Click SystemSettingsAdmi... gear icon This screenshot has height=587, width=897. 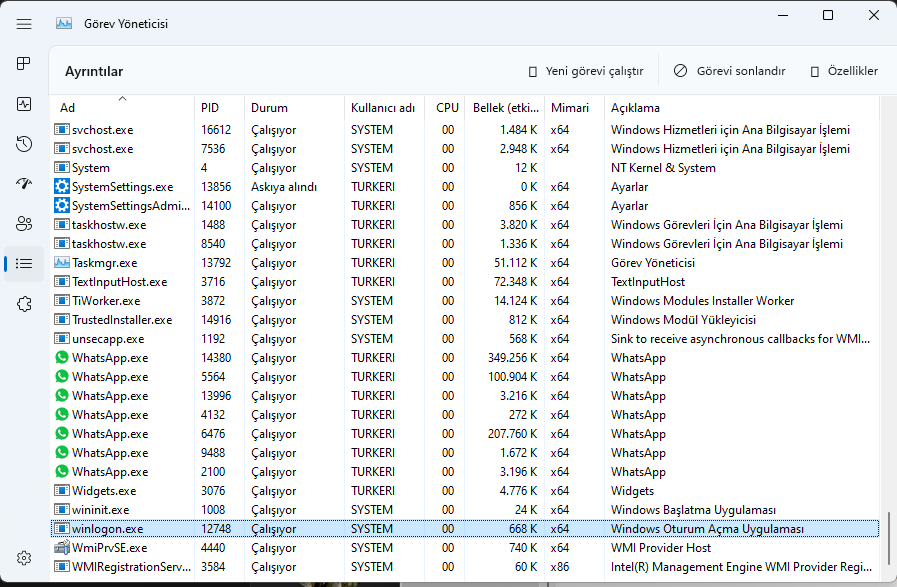point(62,205)
